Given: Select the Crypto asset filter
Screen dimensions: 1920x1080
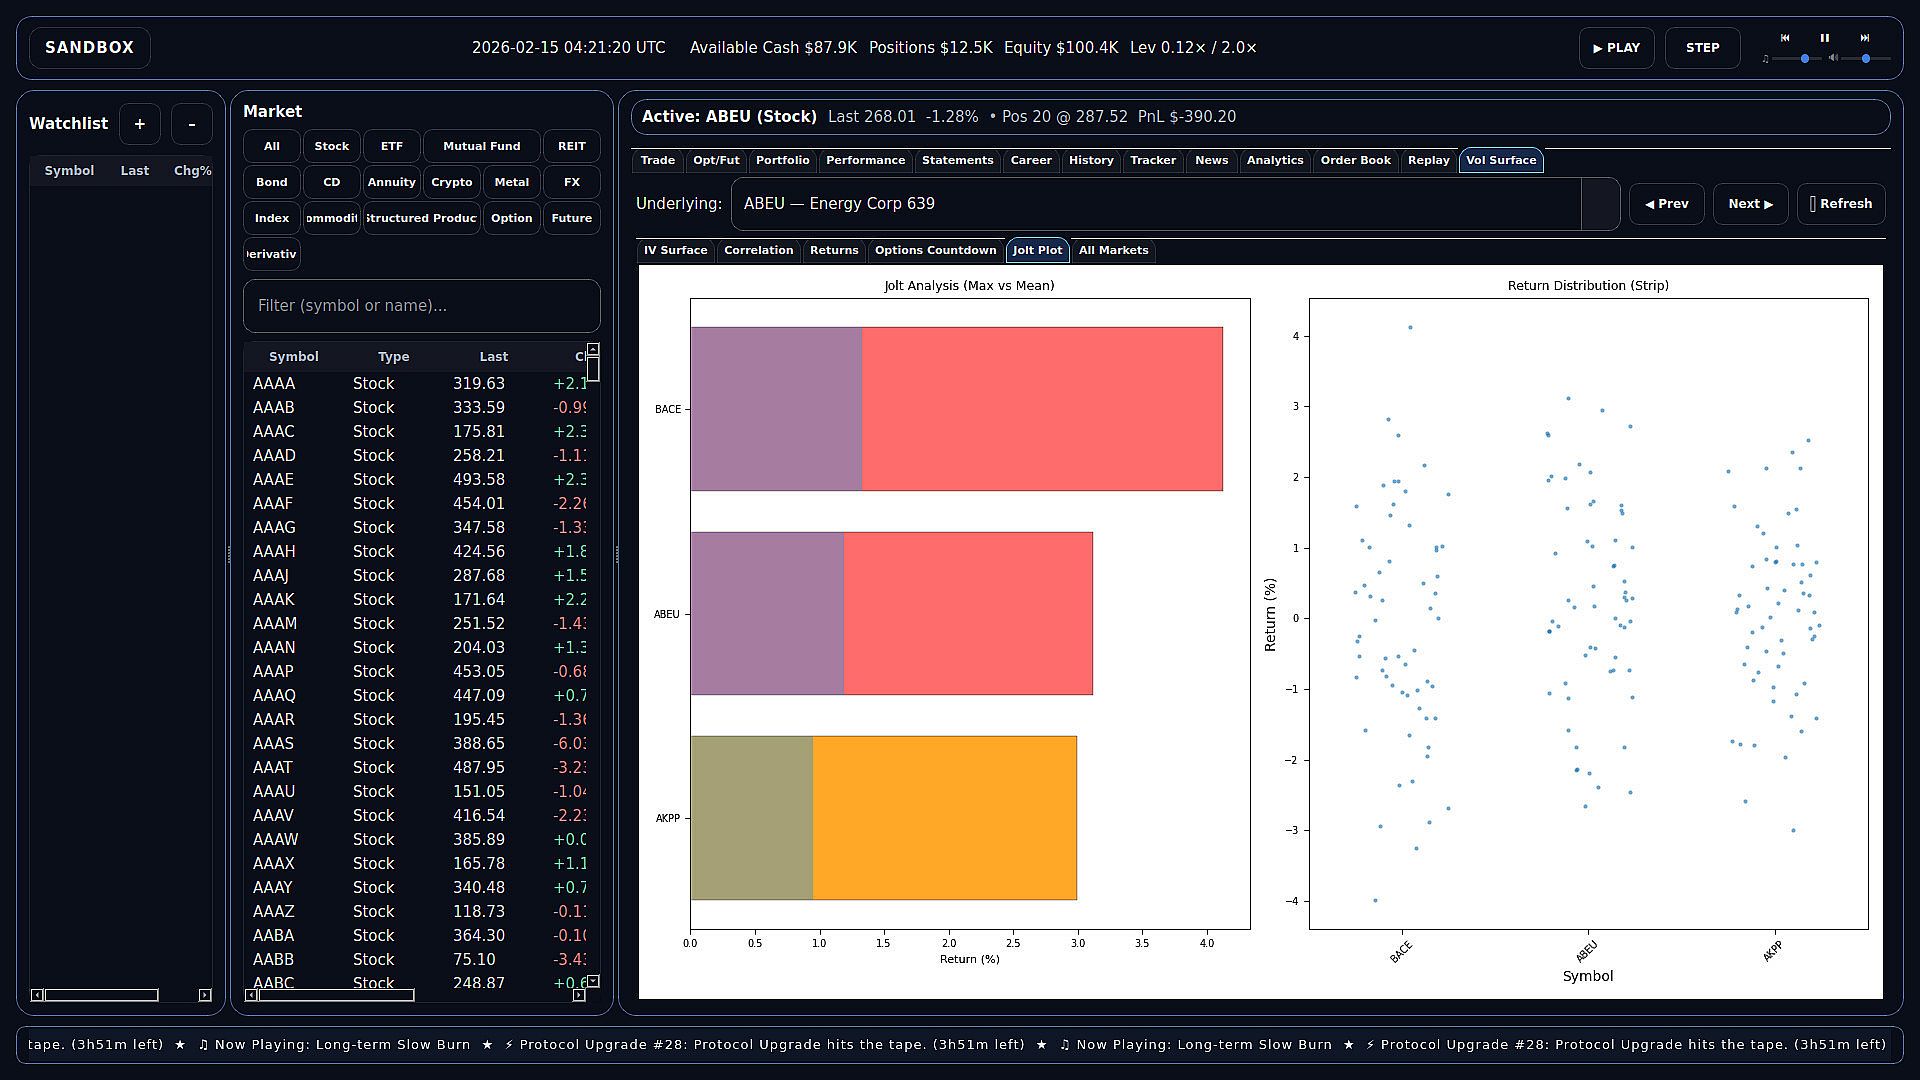Looking at the screenshot, I should [451, 182].
